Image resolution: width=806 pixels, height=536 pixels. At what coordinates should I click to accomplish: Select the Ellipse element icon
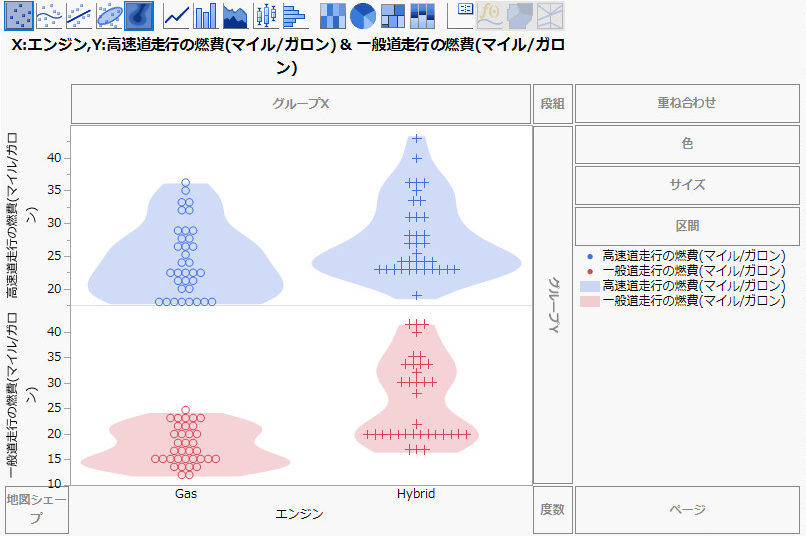coord(109,15)
